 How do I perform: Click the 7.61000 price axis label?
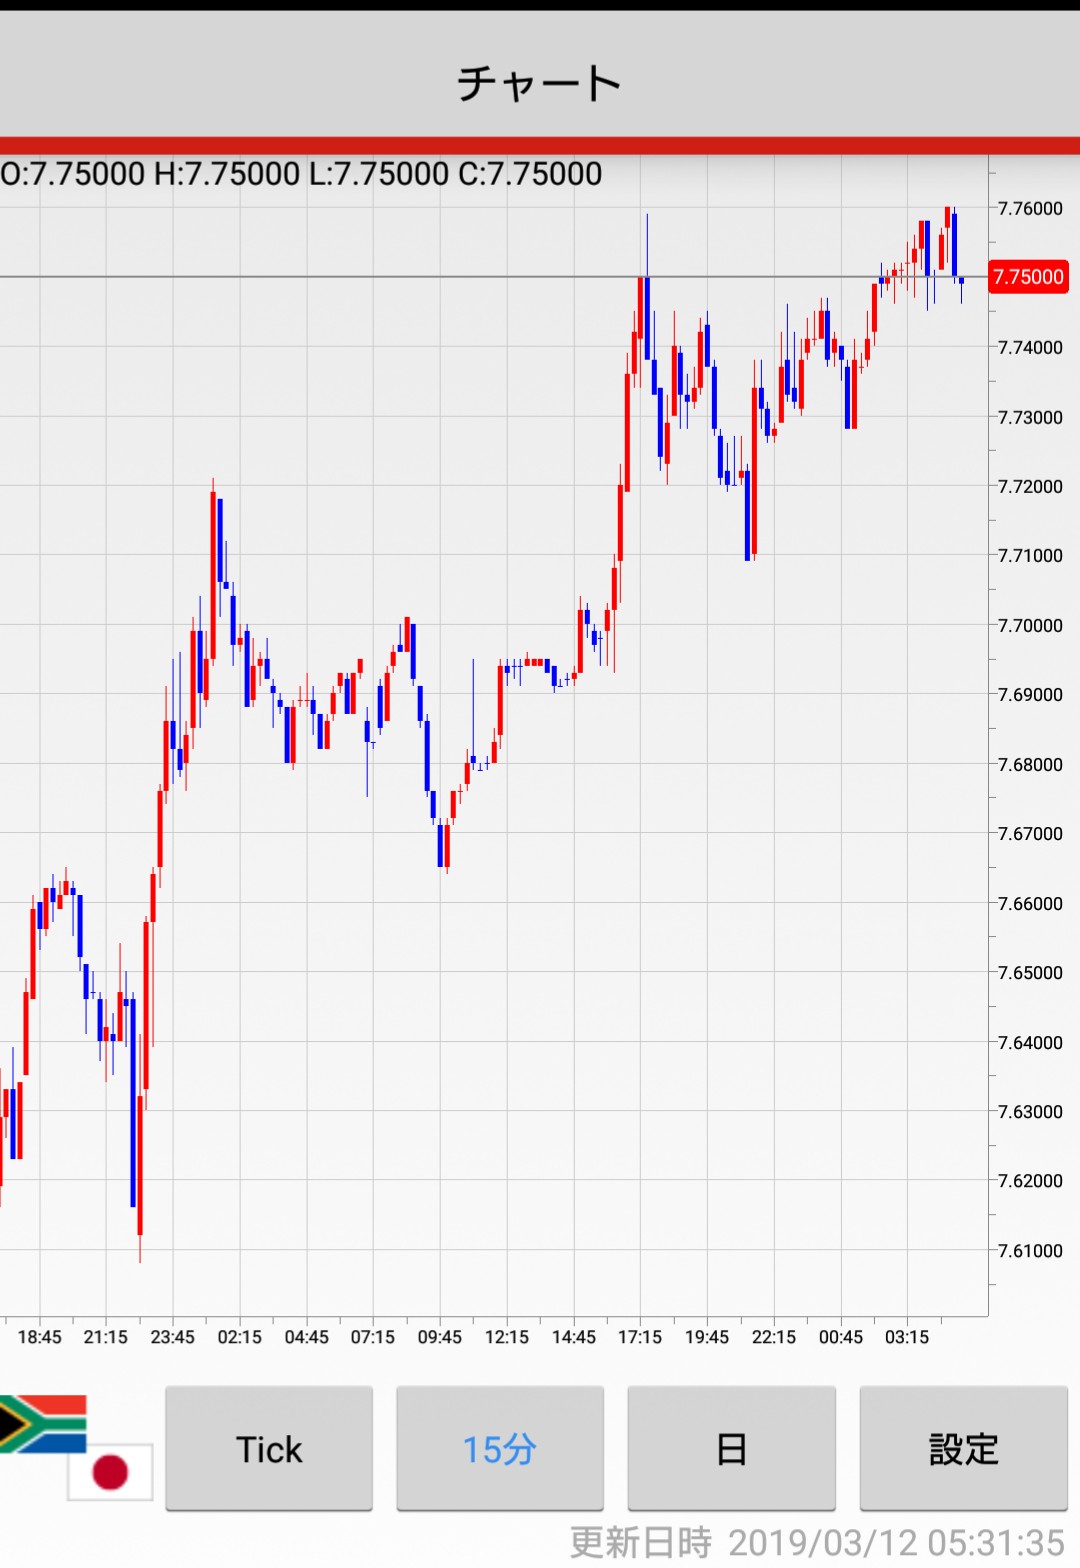coord(1030,1250)
